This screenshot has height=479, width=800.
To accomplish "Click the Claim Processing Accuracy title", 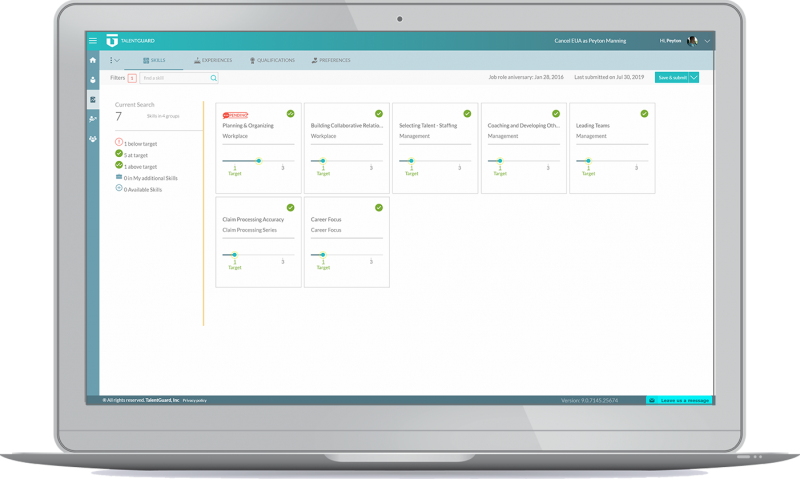I will tap(253, 219).
